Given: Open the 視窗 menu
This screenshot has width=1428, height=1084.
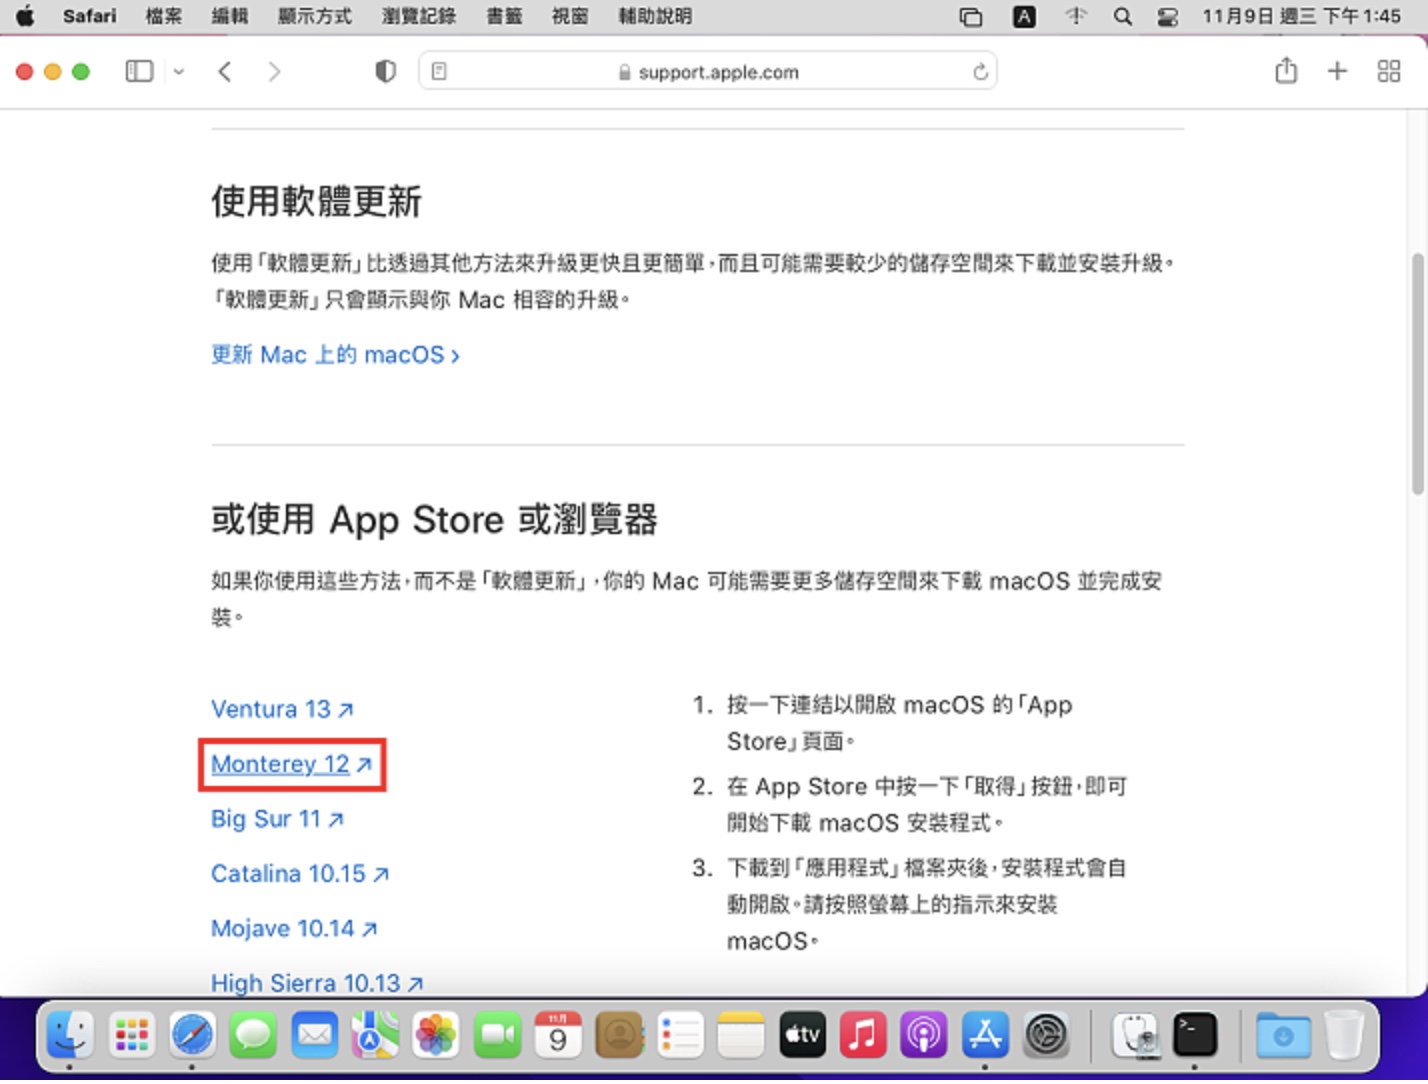Looking at the screenshot, I should click(x=570, y=16).
